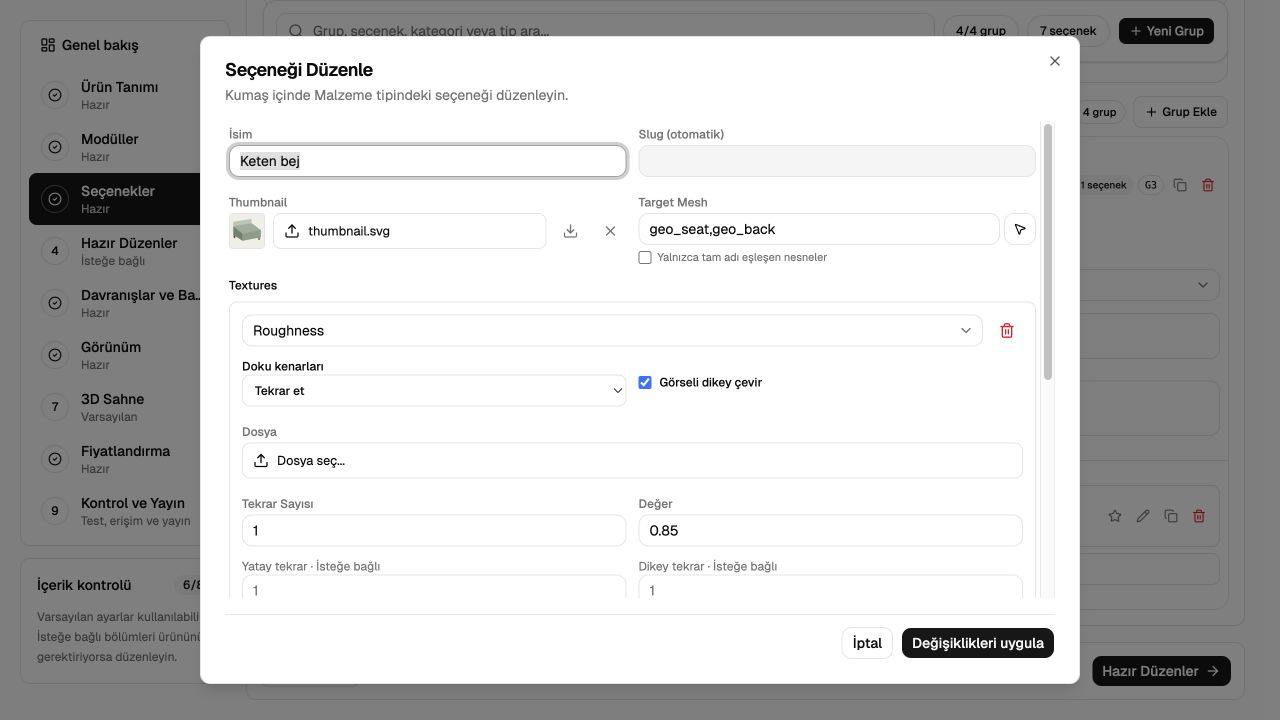Uncheck Görseli dikey çevir
Screen dimensions: 1280x720
click(x=645, y=382)
